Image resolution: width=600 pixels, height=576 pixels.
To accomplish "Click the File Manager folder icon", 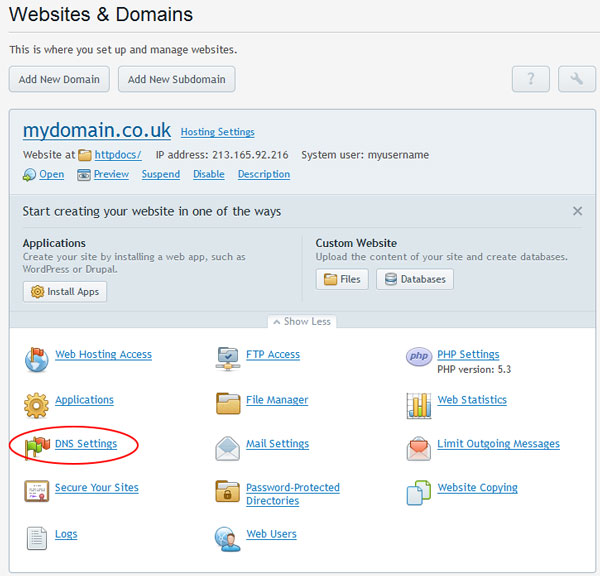I will [x=228, y=404].
